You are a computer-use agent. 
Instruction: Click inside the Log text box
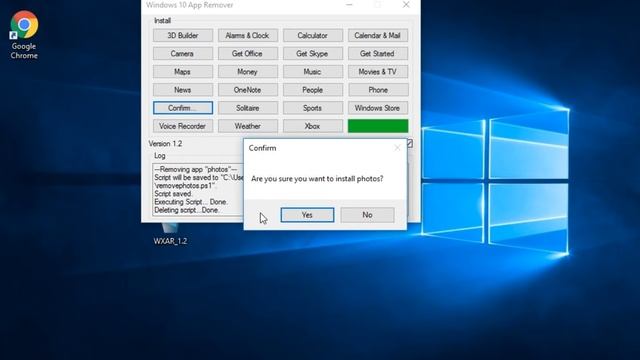click(198, 189)
